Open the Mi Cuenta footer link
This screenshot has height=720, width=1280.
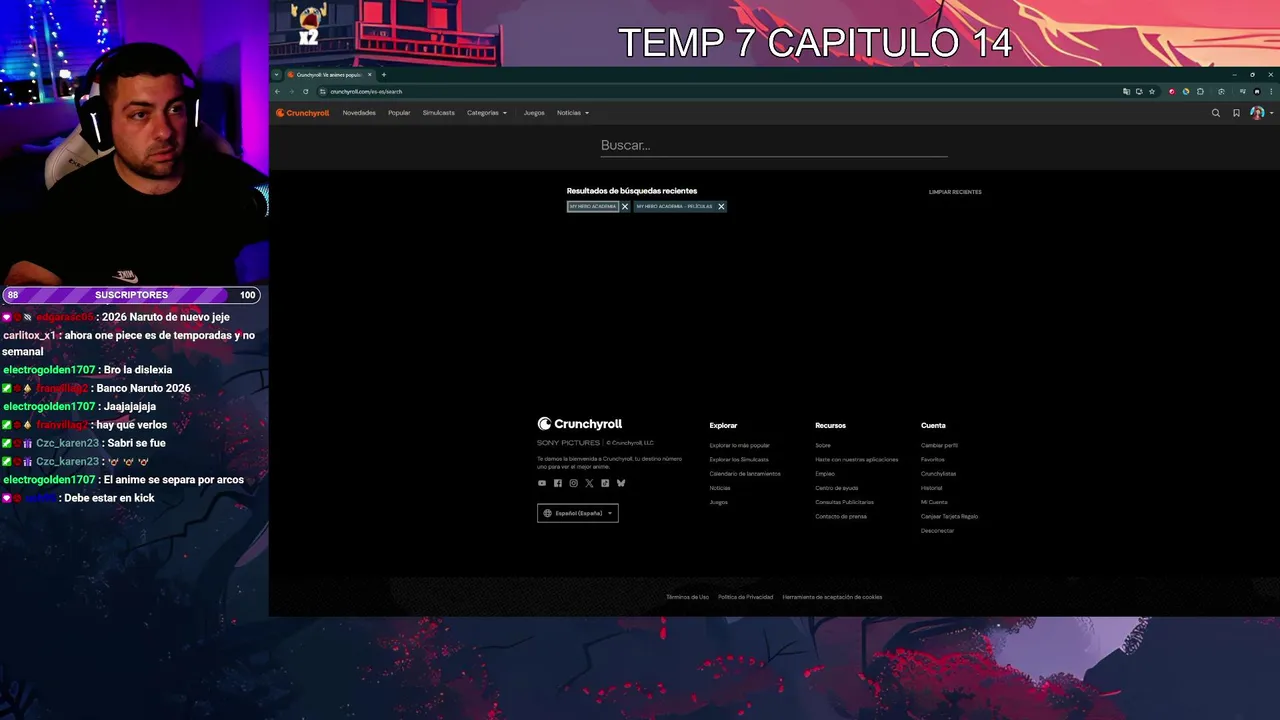click(x=934, y=502)
